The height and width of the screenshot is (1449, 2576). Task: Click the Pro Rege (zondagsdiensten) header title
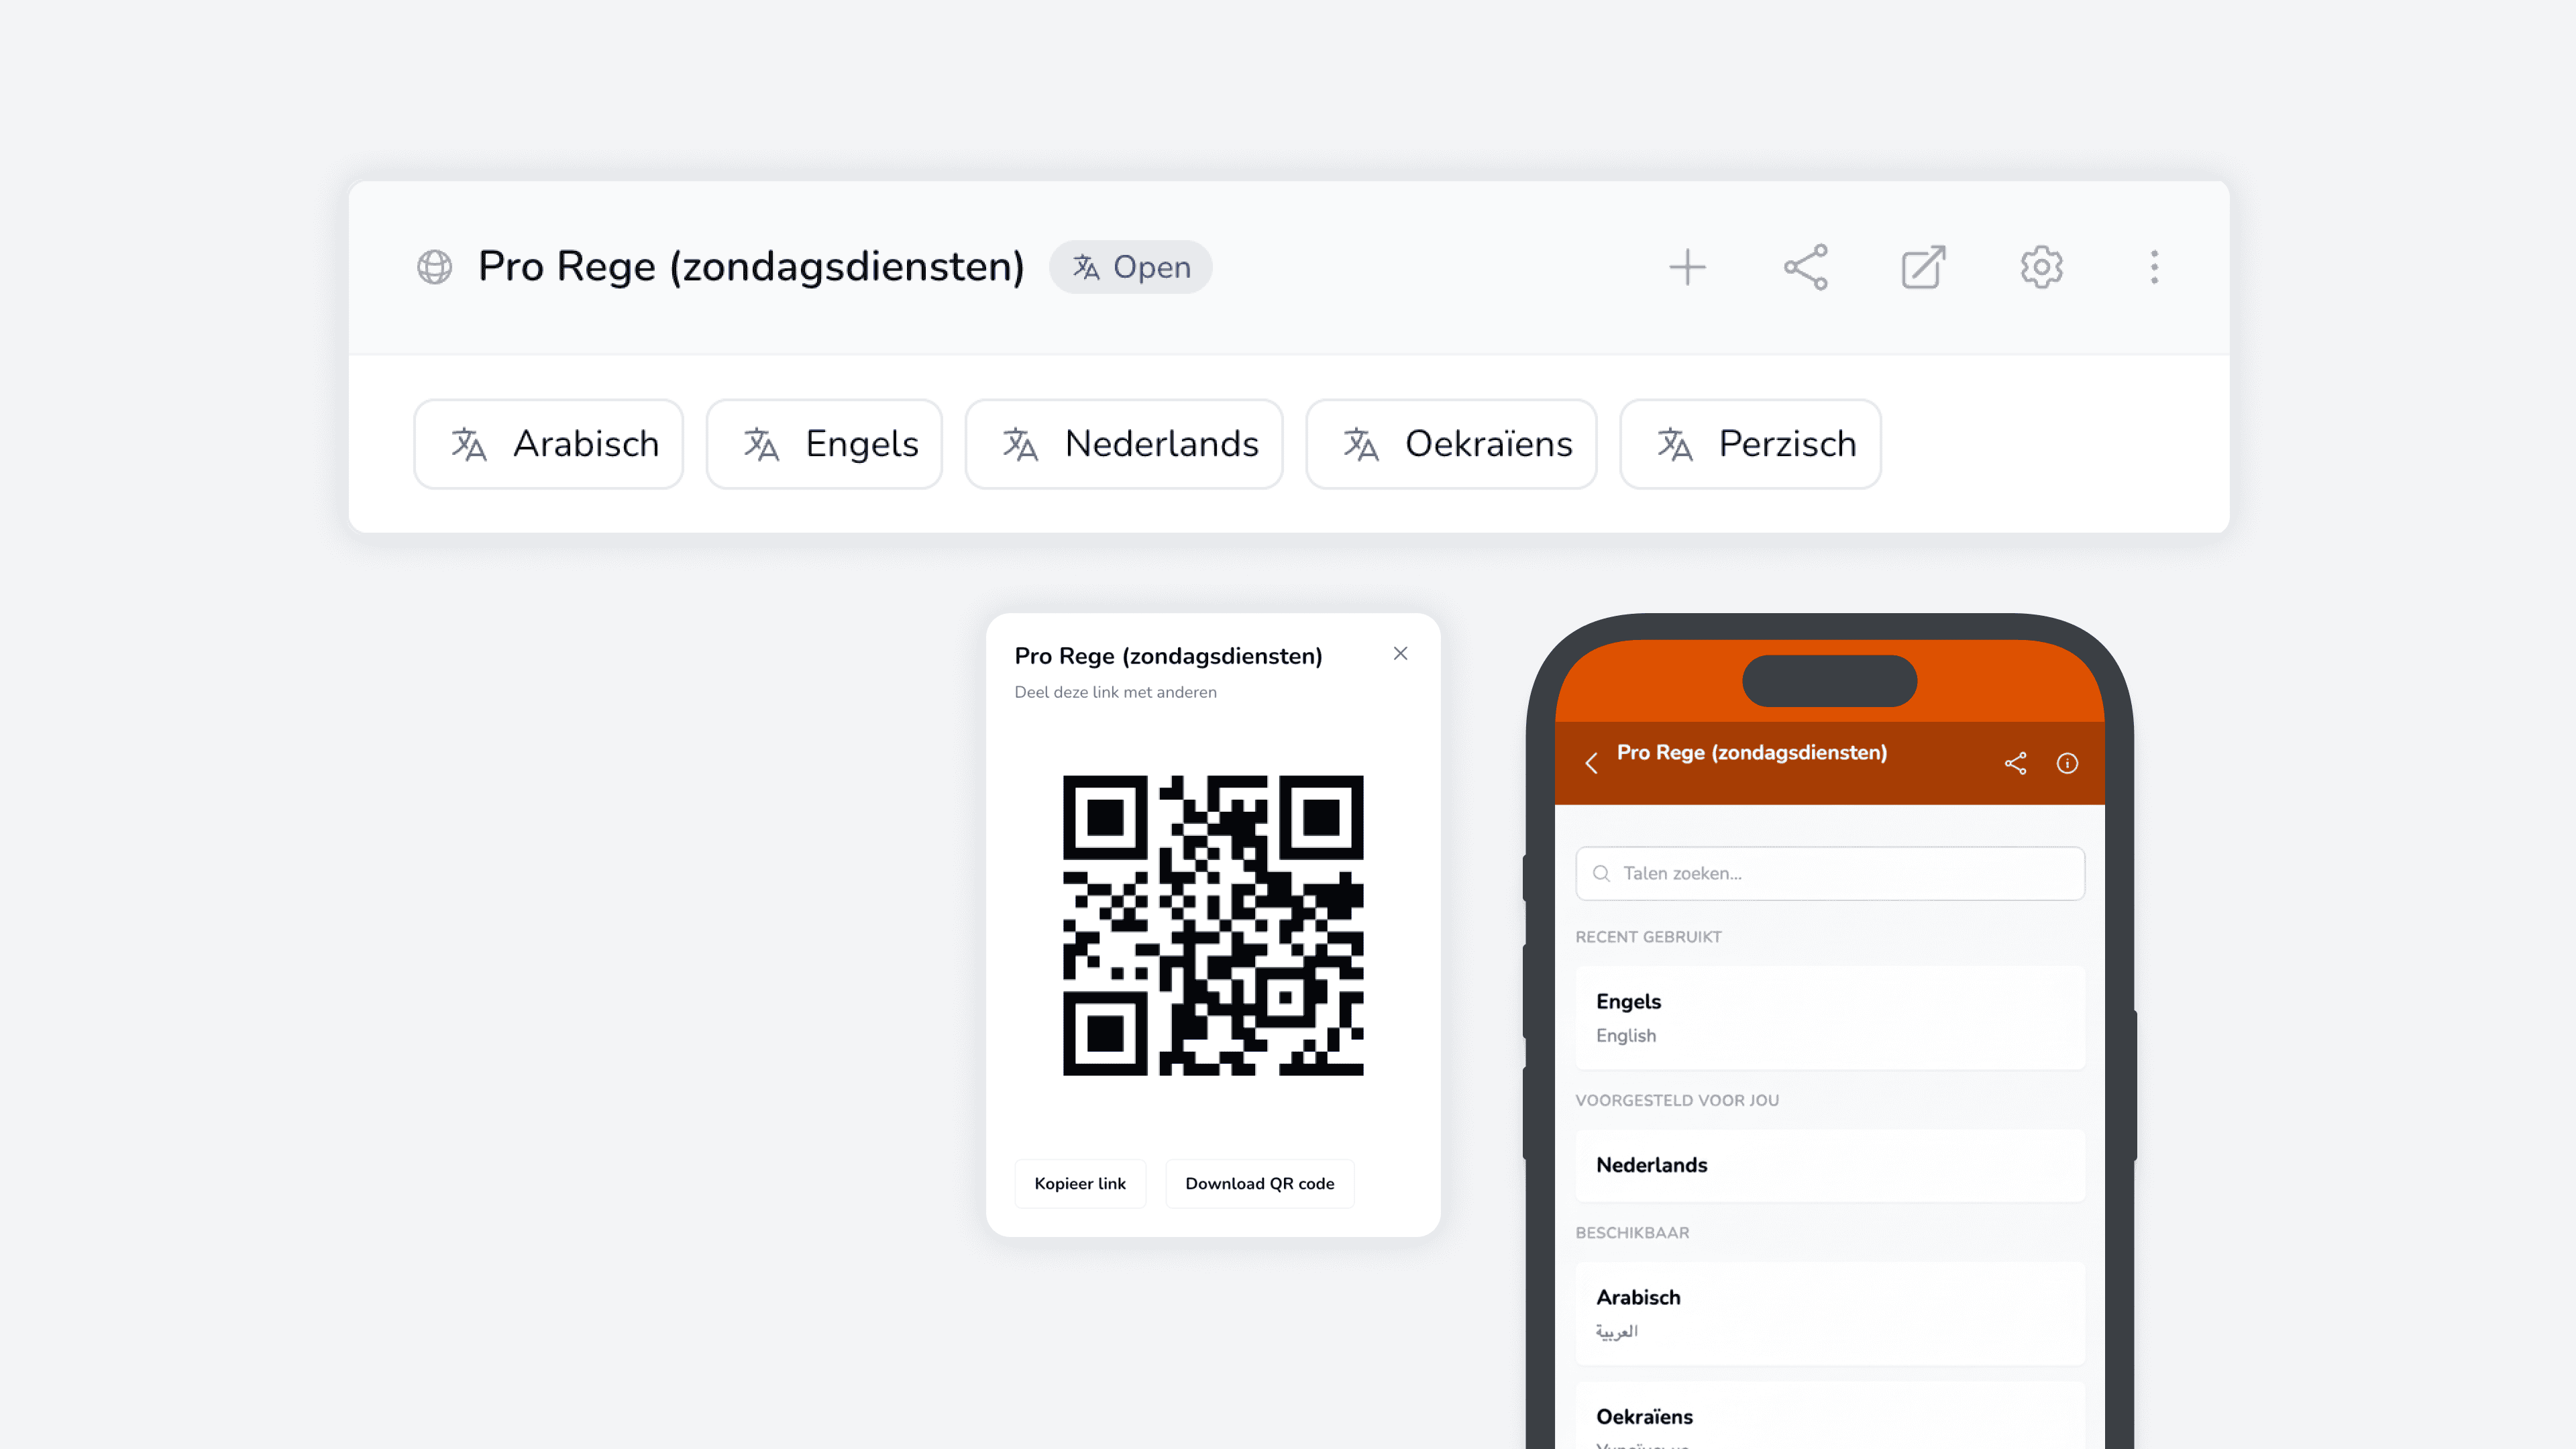point(751,267)
